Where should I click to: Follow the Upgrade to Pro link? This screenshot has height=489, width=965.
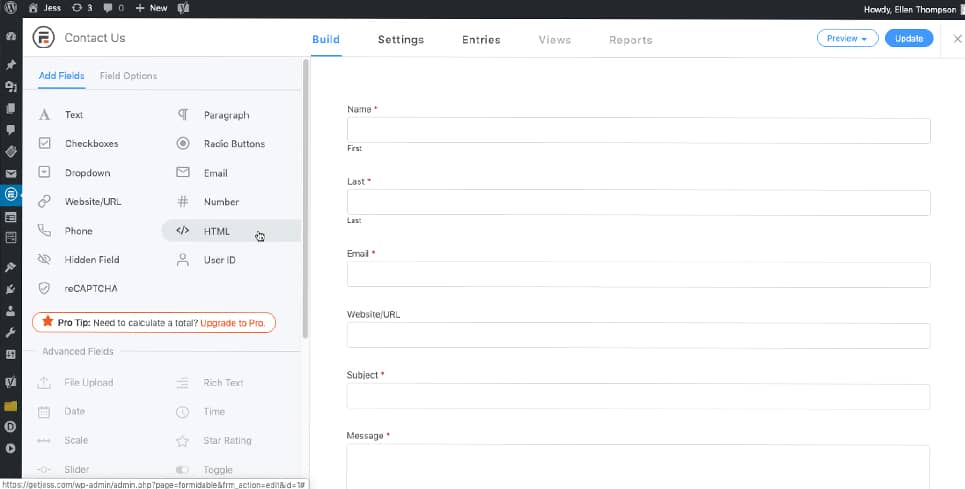(x=233, y=323)
